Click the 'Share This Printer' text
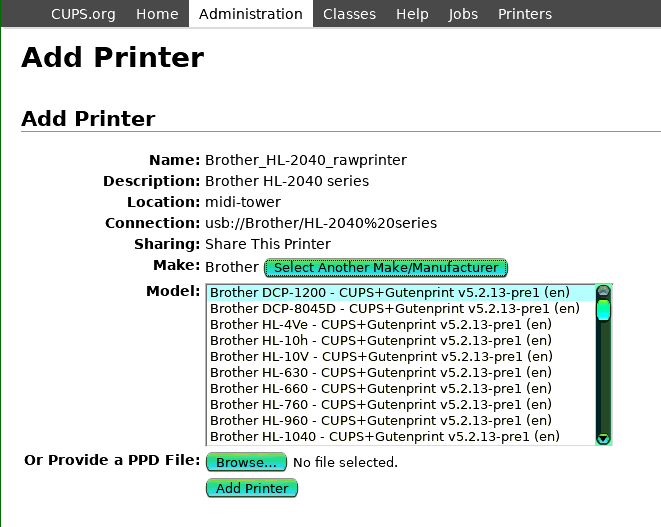The width and height of the screenshot is (661, 527). pos(268,244)
